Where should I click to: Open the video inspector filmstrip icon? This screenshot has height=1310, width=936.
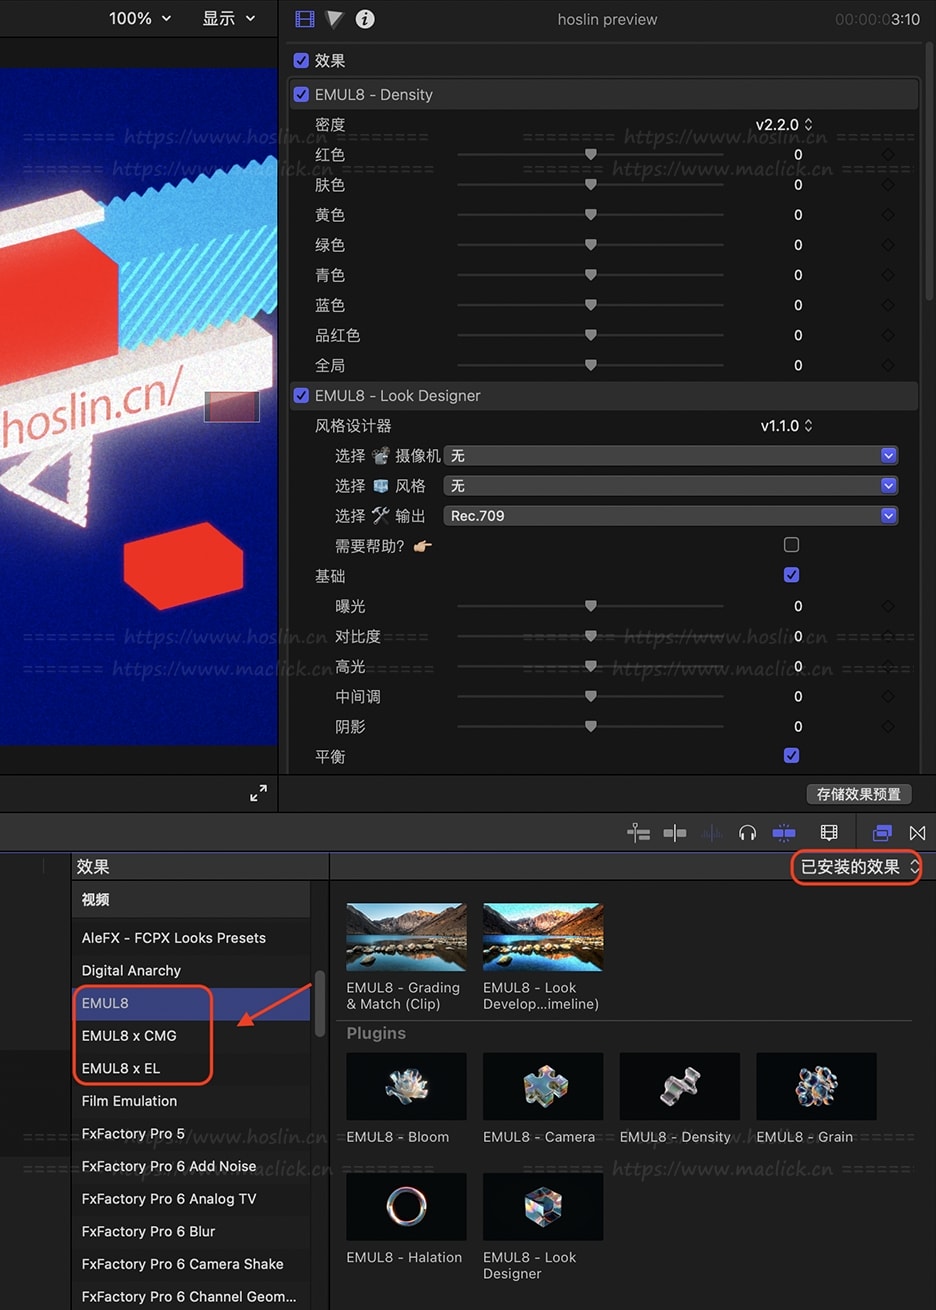(x=305, y=19)
